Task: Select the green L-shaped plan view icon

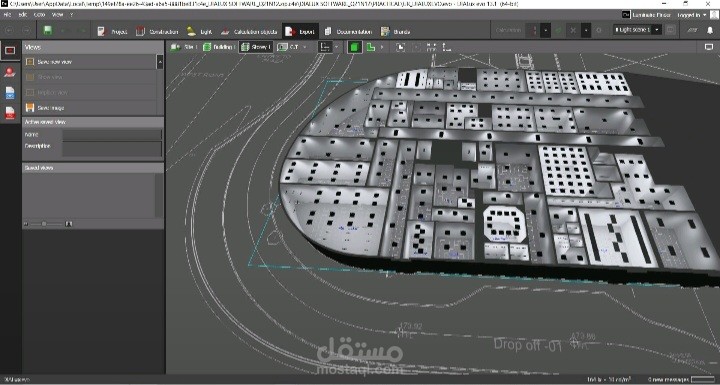Action: click(x=371, y=47)
